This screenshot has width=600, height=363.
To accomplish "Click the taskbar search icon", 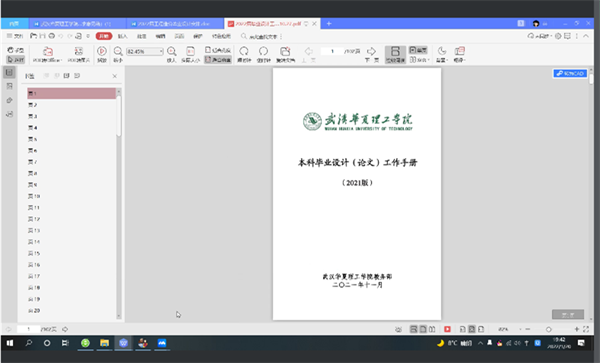I will coord(29,343).
